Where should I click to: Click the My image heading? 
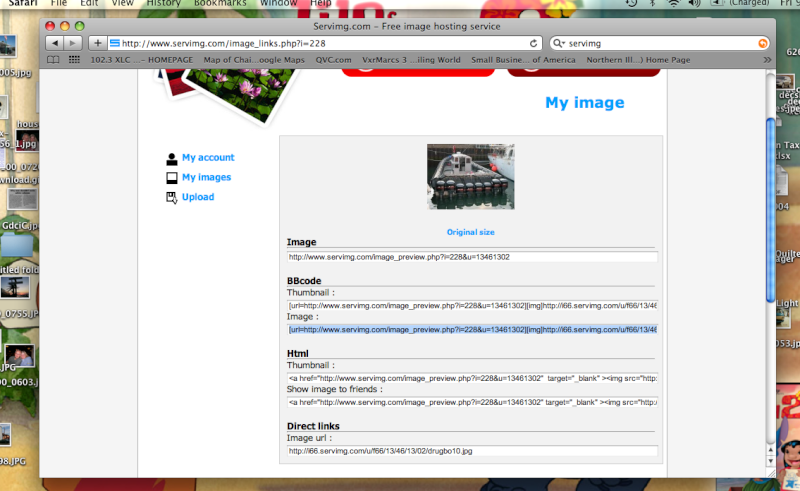(585, 103)
